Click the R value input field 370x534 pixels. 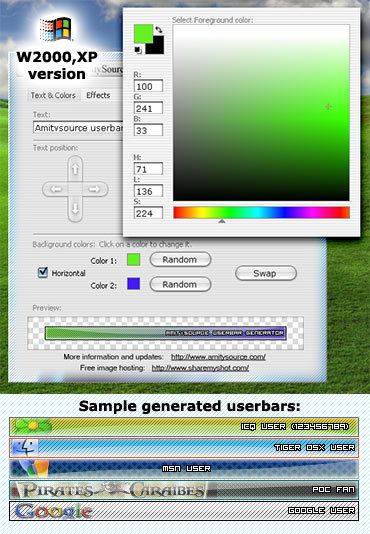148,86
